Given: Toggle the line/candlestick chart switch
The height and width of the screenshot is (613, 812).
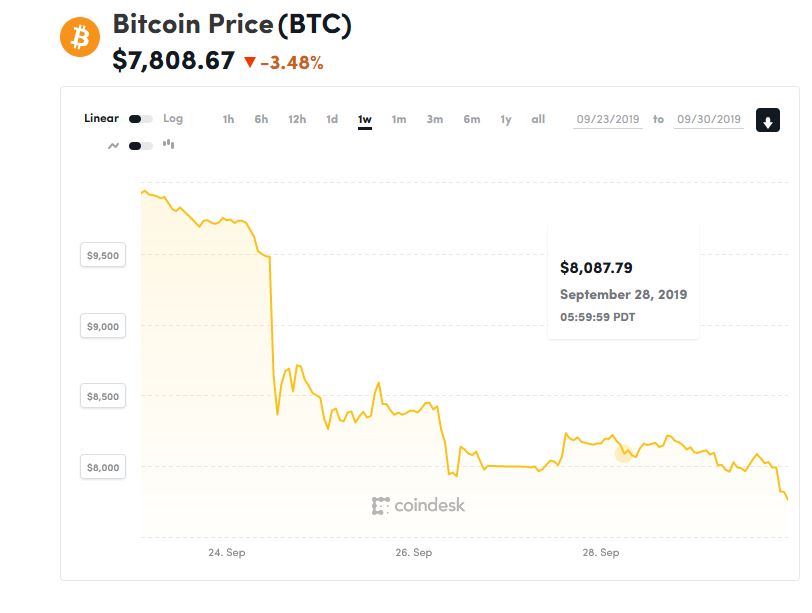Looking at the screenshot, I should [x=141, y=145].
